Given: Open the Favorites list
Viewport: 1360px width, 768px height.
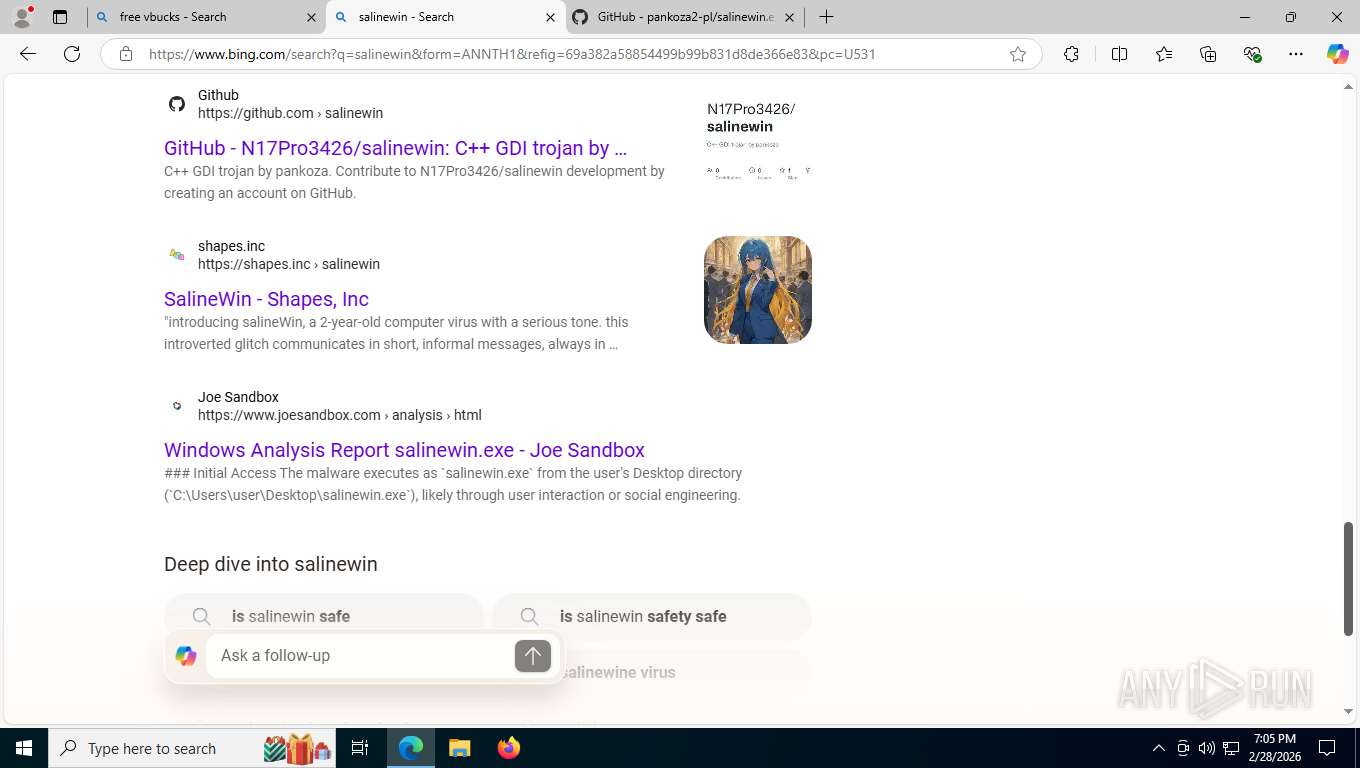Looking at the screenshot, I should pos(1164,54).
